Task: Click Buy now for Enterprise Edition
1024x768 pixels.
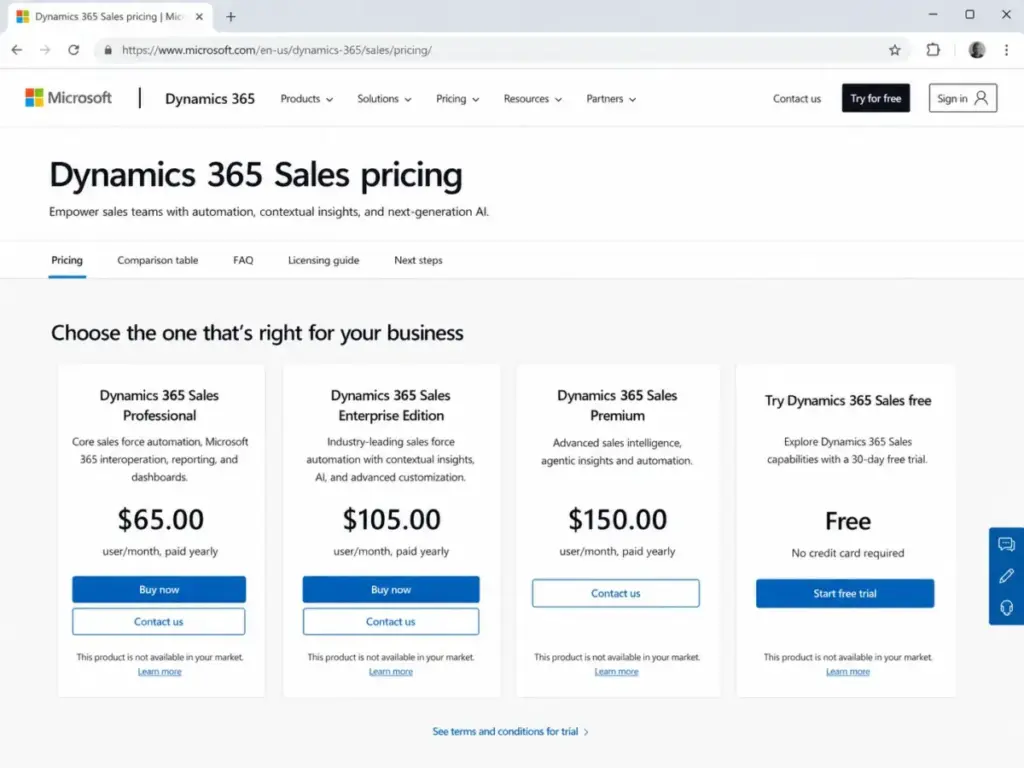Action: (391, 589)
